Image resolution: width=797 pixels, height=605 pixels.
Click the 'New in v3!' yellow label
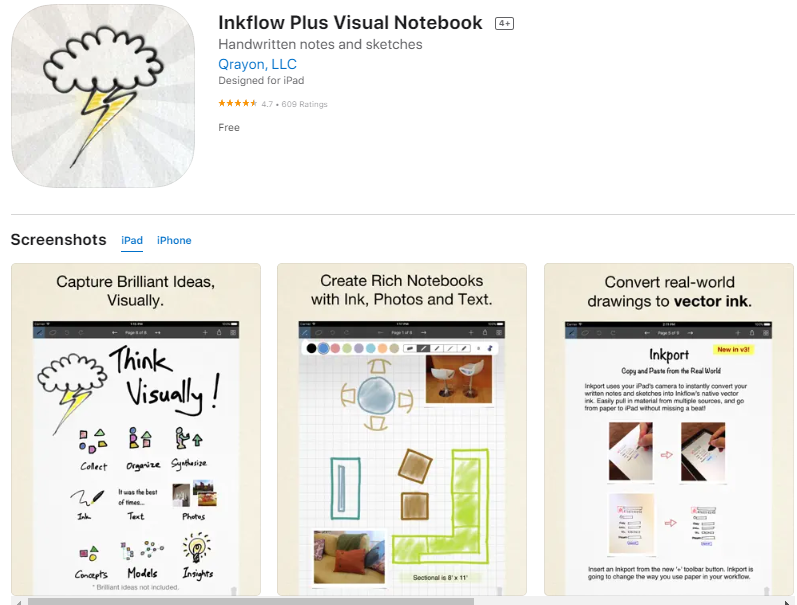tap(733, 350)
